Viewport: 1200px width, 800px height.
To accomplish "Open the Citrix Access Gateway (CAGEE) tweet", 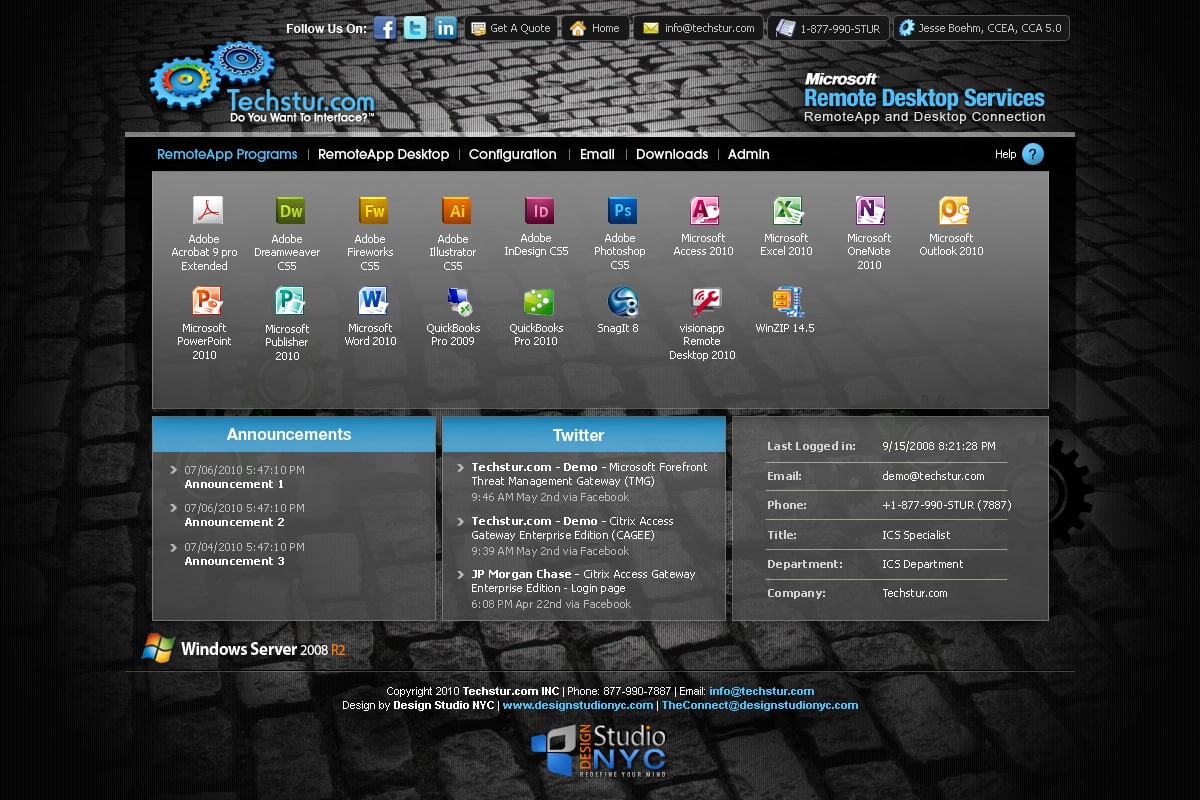I will tap(573, 528).
